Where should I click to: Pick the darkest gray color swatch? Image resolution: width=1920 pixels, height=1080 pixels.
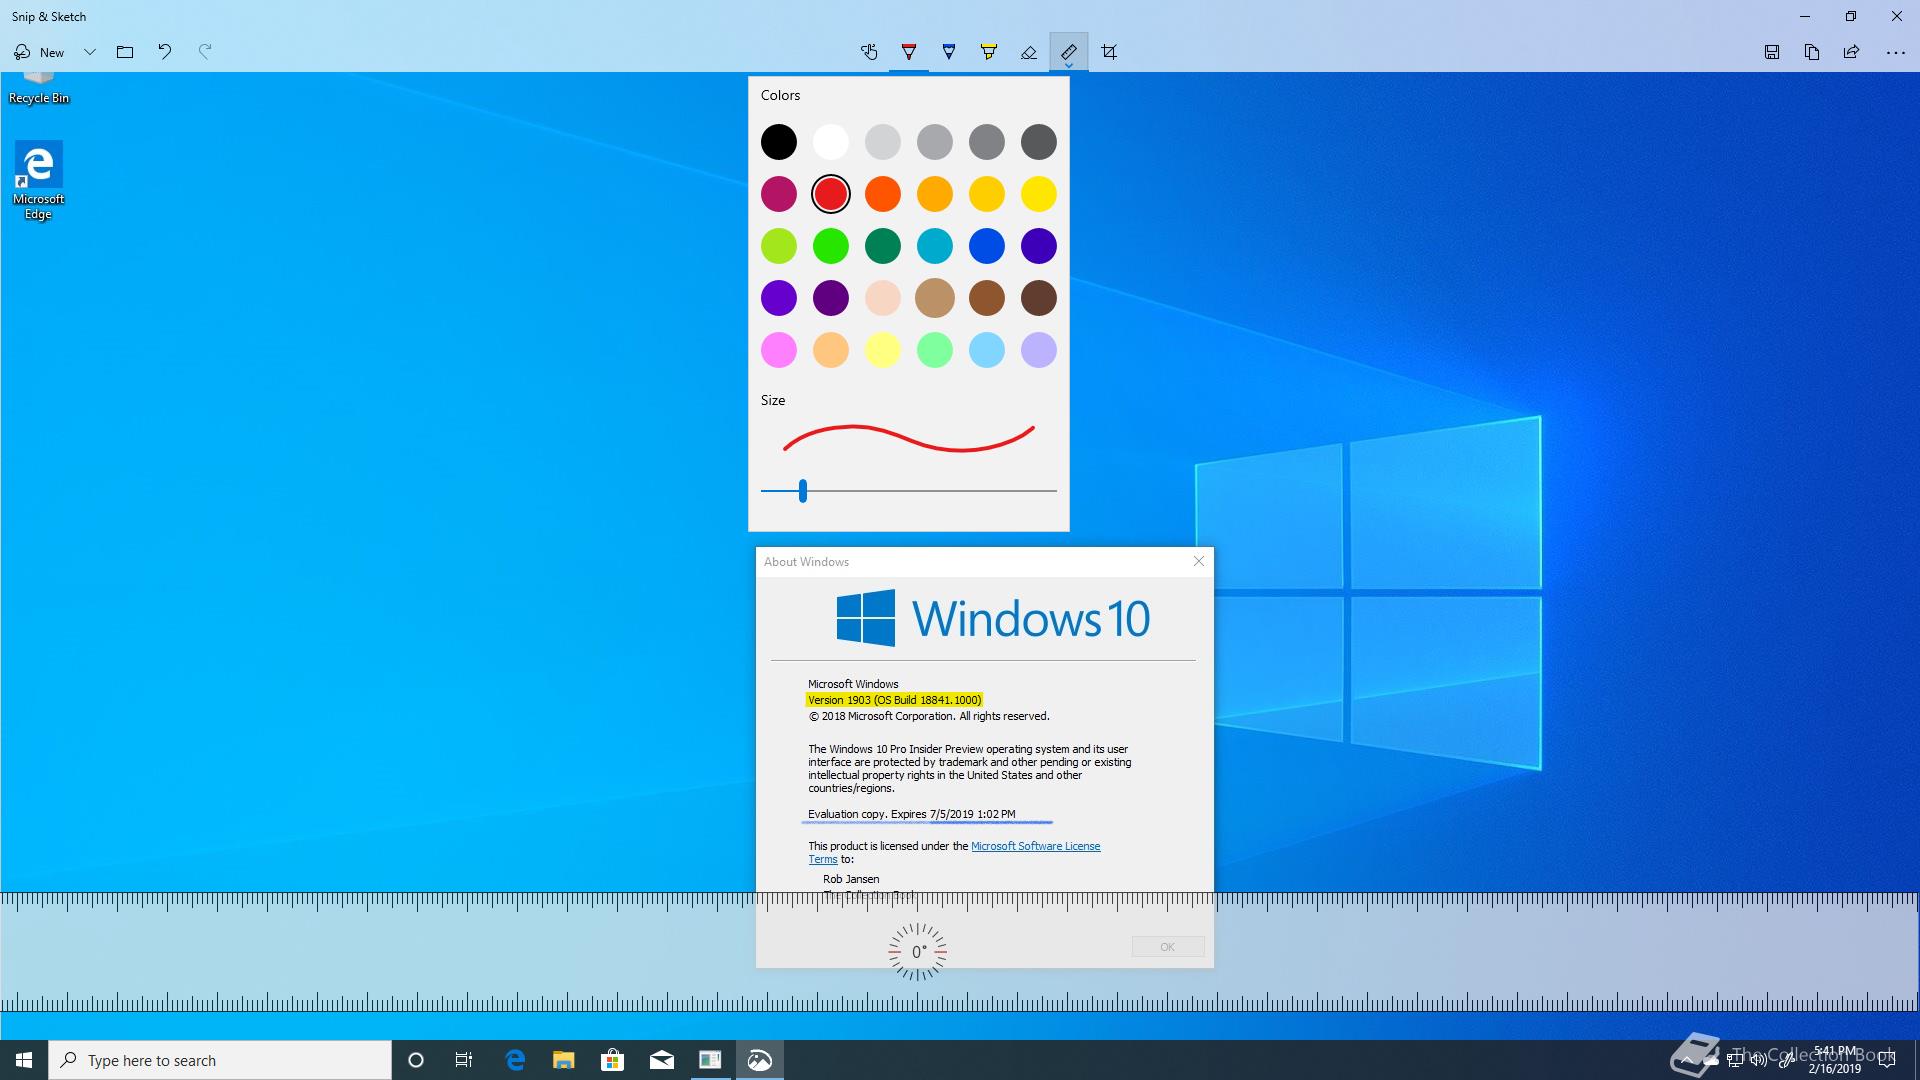pos(1039,142)
